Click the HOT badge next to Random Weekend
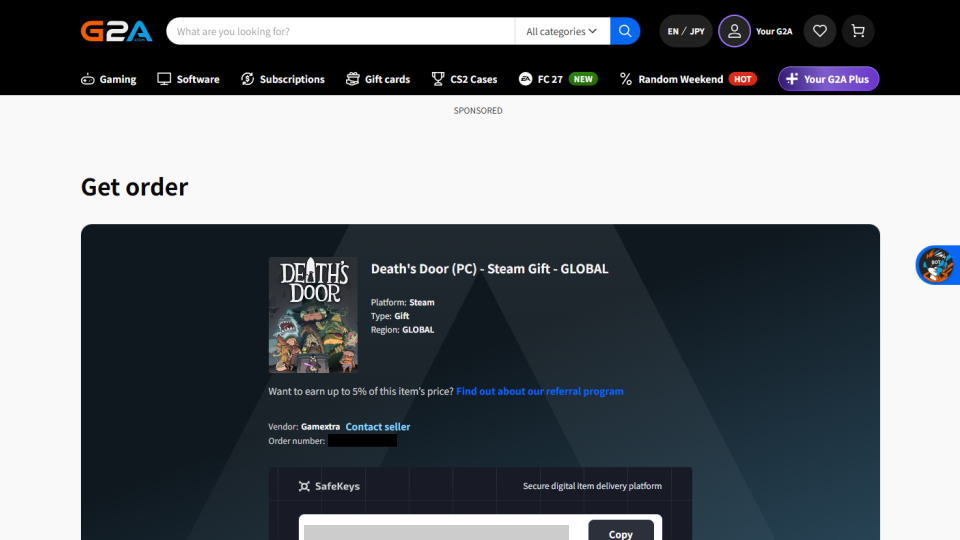 743,79
